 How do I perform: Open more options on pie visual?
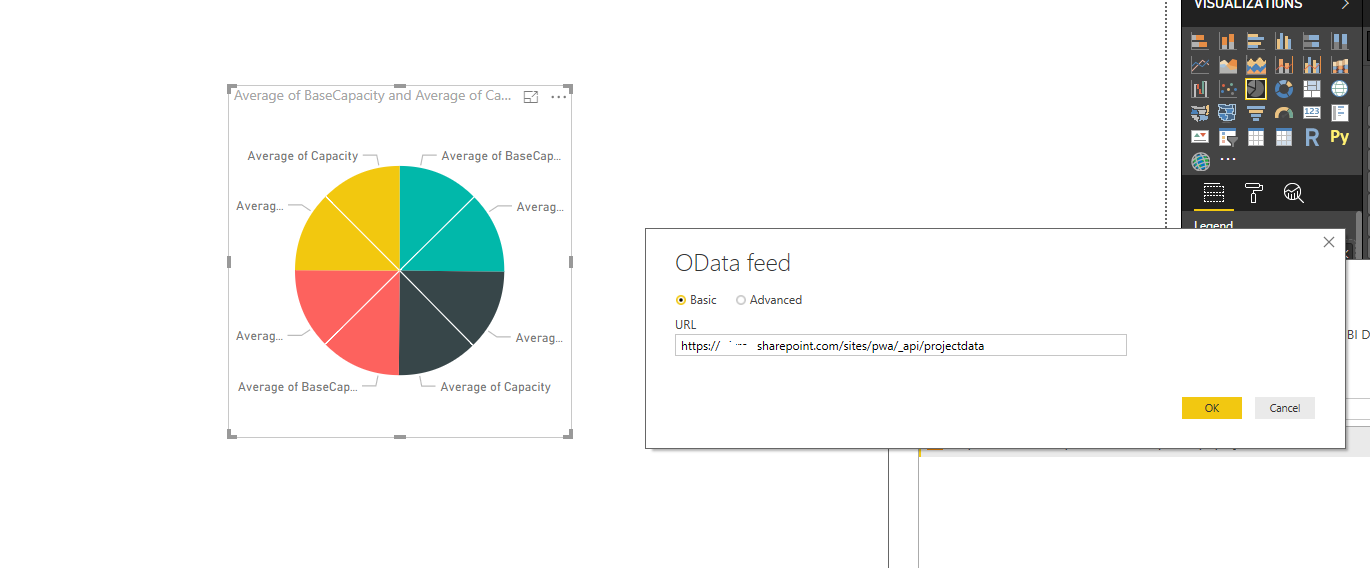(558, 97)
